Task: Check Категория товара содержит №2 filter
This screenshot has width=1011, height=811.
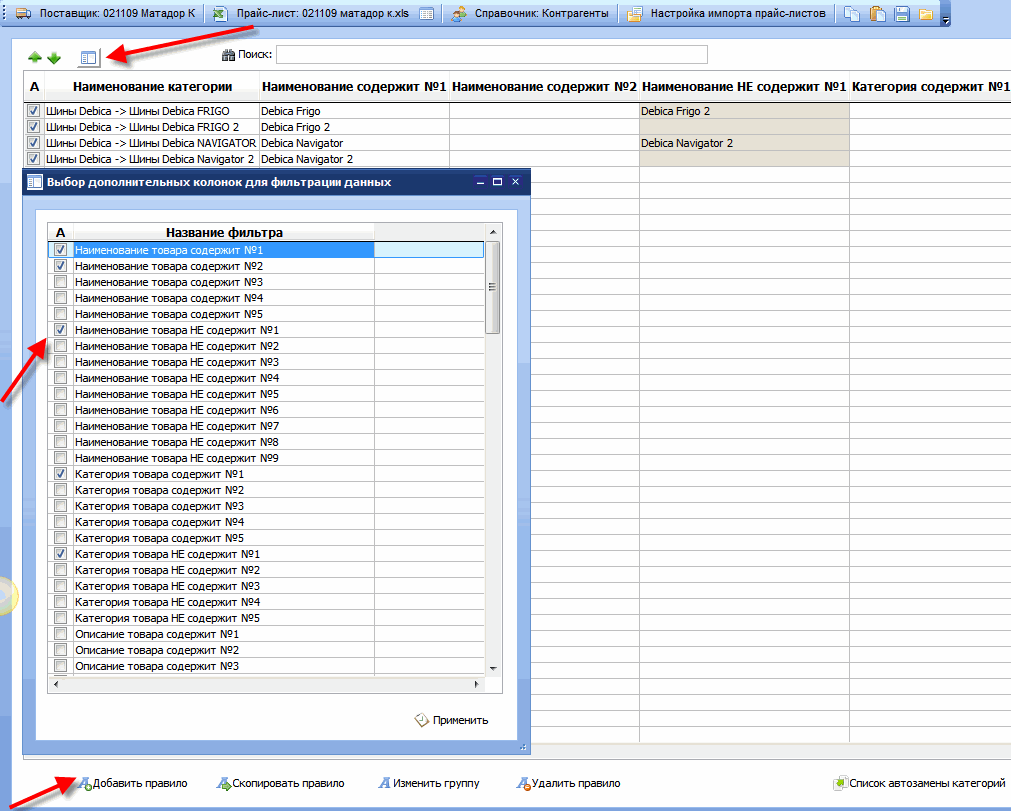Action: click(x=61, y=490)
